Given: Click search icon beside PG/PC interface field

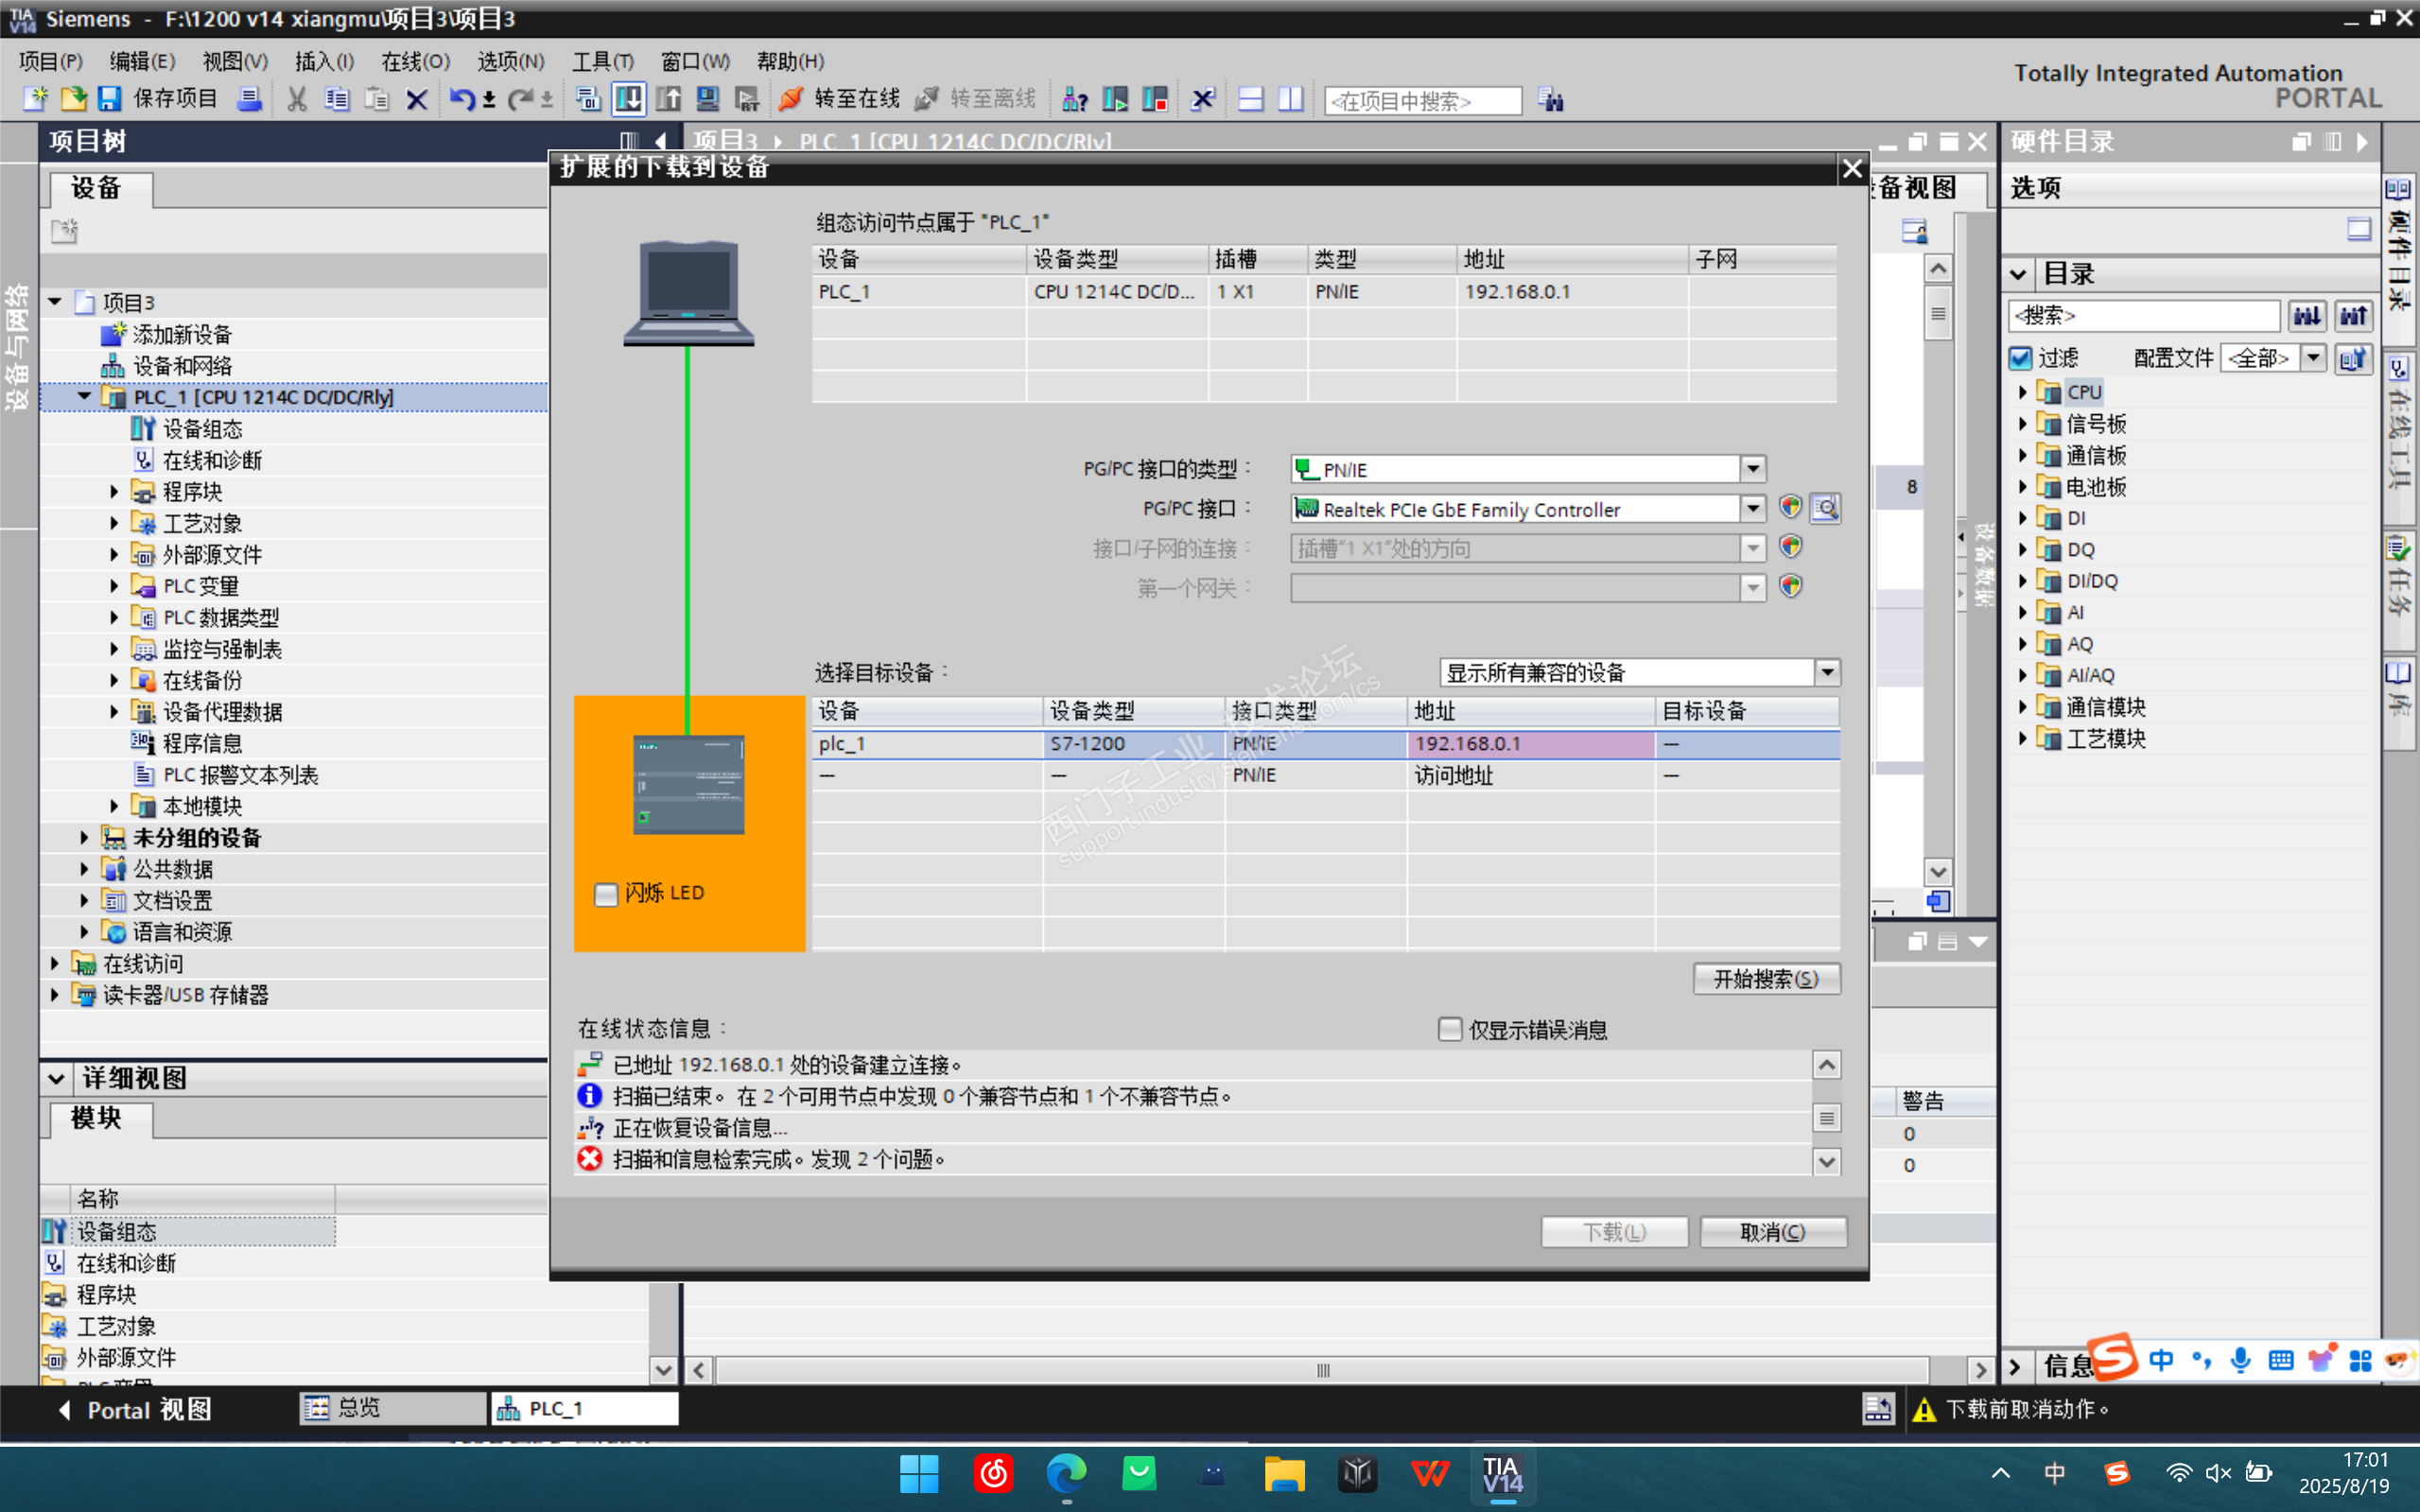Looking at the screenshot, I should 1825,508.
